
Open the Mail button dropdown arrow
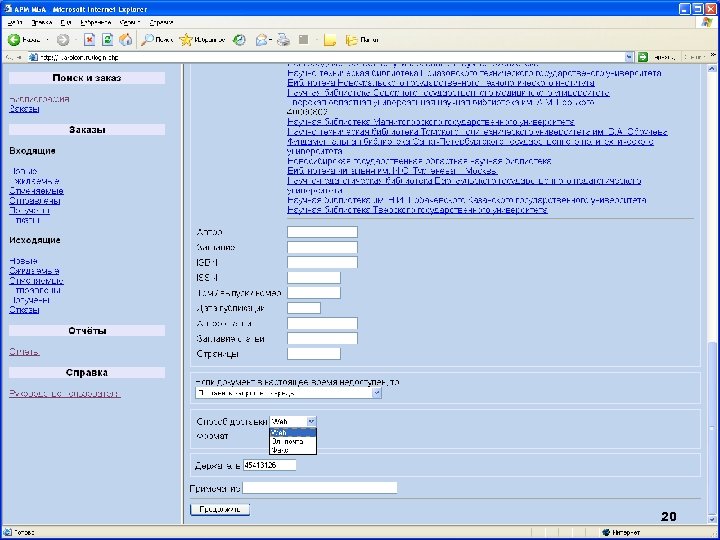coord(270,40)
